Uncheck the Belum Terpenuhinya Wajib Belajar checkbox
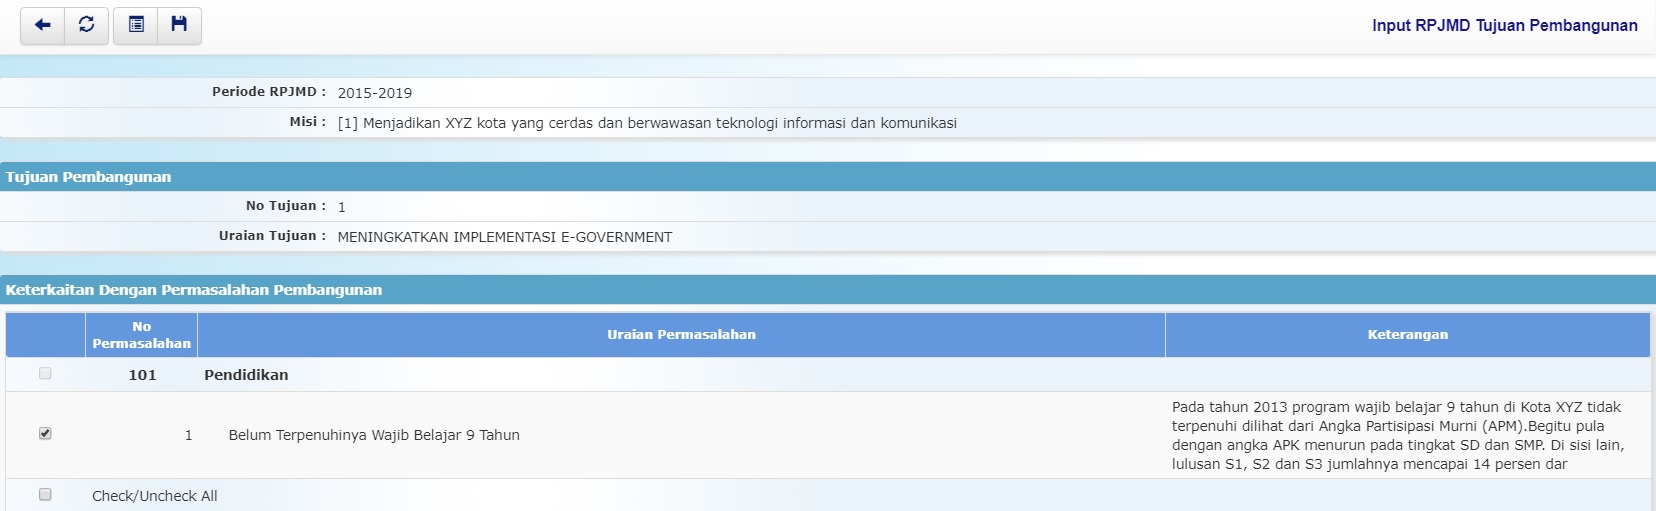 [x=45, y=434]
